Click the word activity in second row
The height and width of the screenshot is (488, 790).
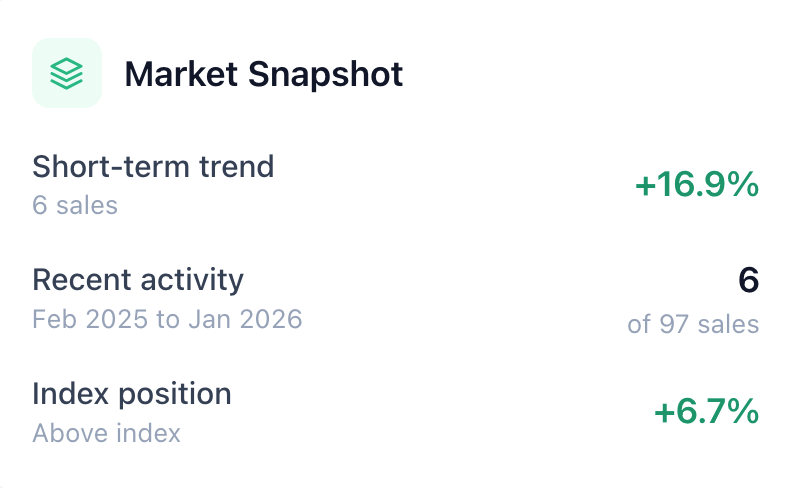click(x=190, y=280)
